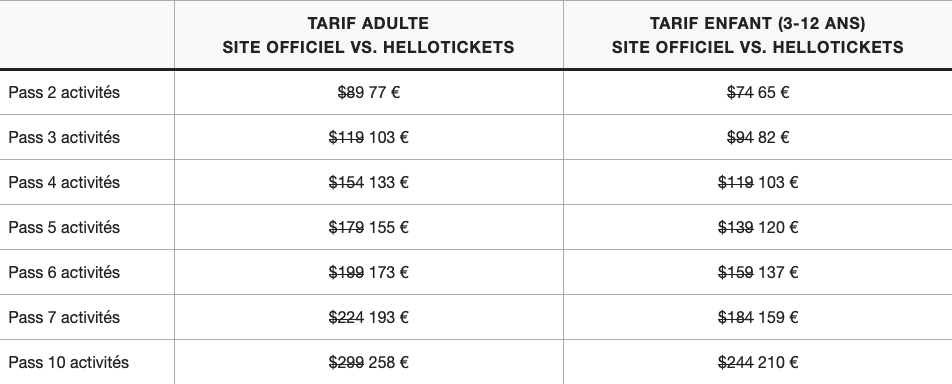
Task: Click the adult price $224 193 €
Action: coord(369,317)
